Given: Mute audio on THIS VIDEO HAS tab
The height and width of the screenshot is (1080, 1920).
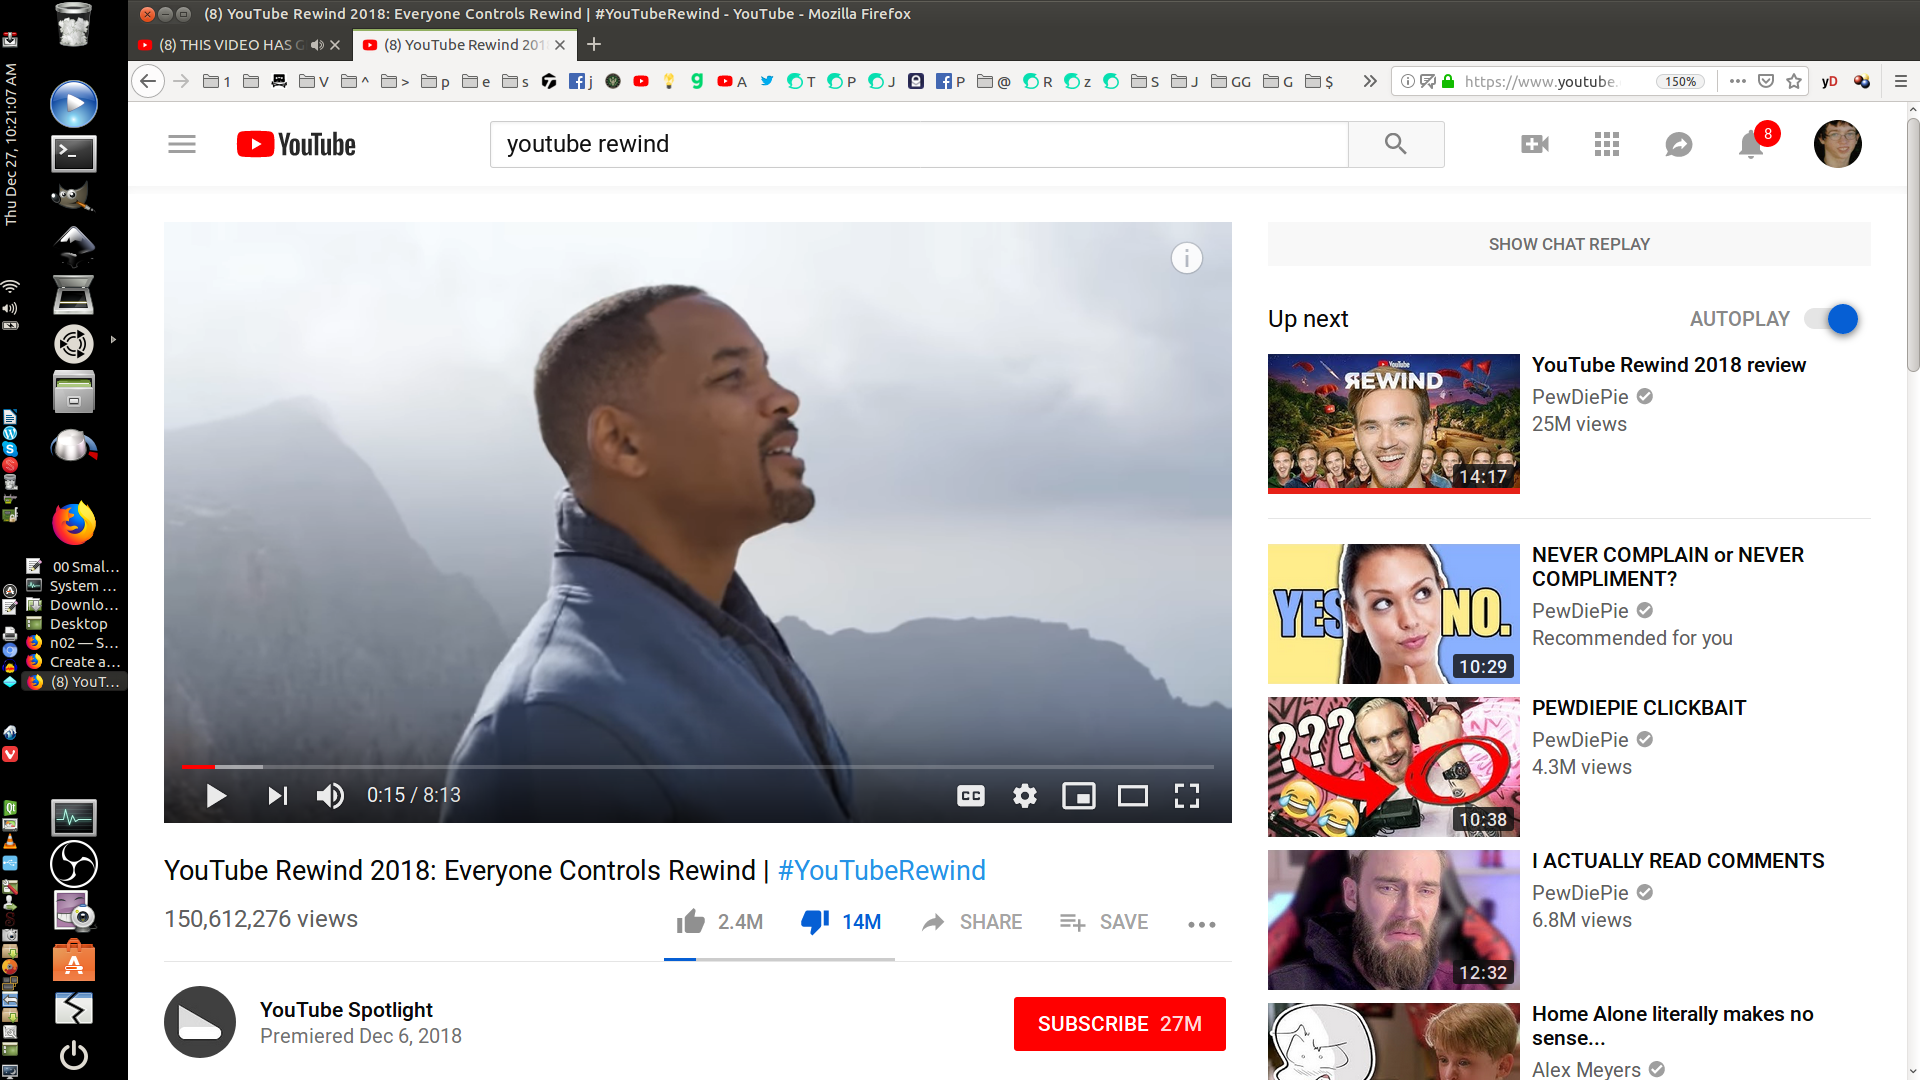Looking at the screenshot, I should [x=317, y=45].
